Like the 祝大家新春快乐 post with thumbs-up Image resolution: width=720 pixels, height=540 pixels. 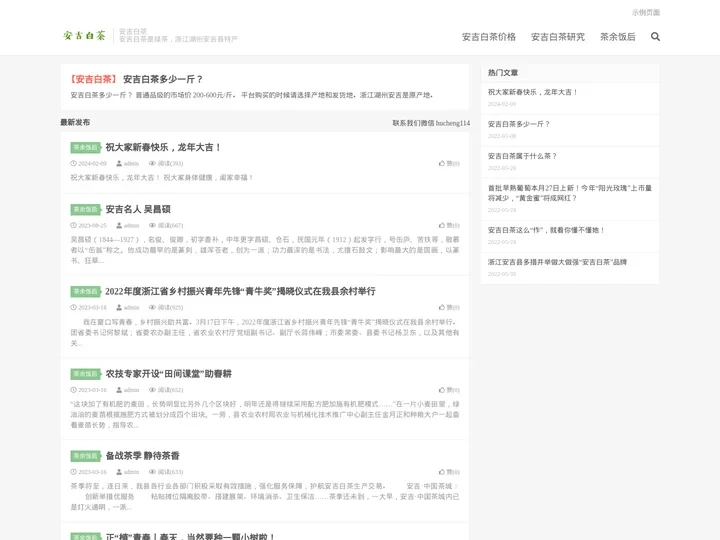(x=442, y=163)
